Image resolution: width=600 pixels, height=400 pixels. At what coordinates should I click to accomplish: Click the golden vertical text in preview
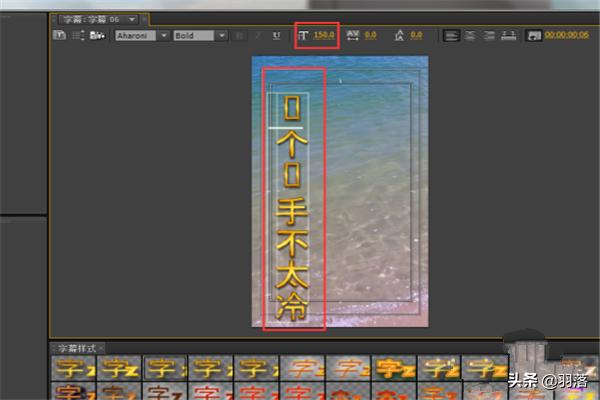(292, 208)
